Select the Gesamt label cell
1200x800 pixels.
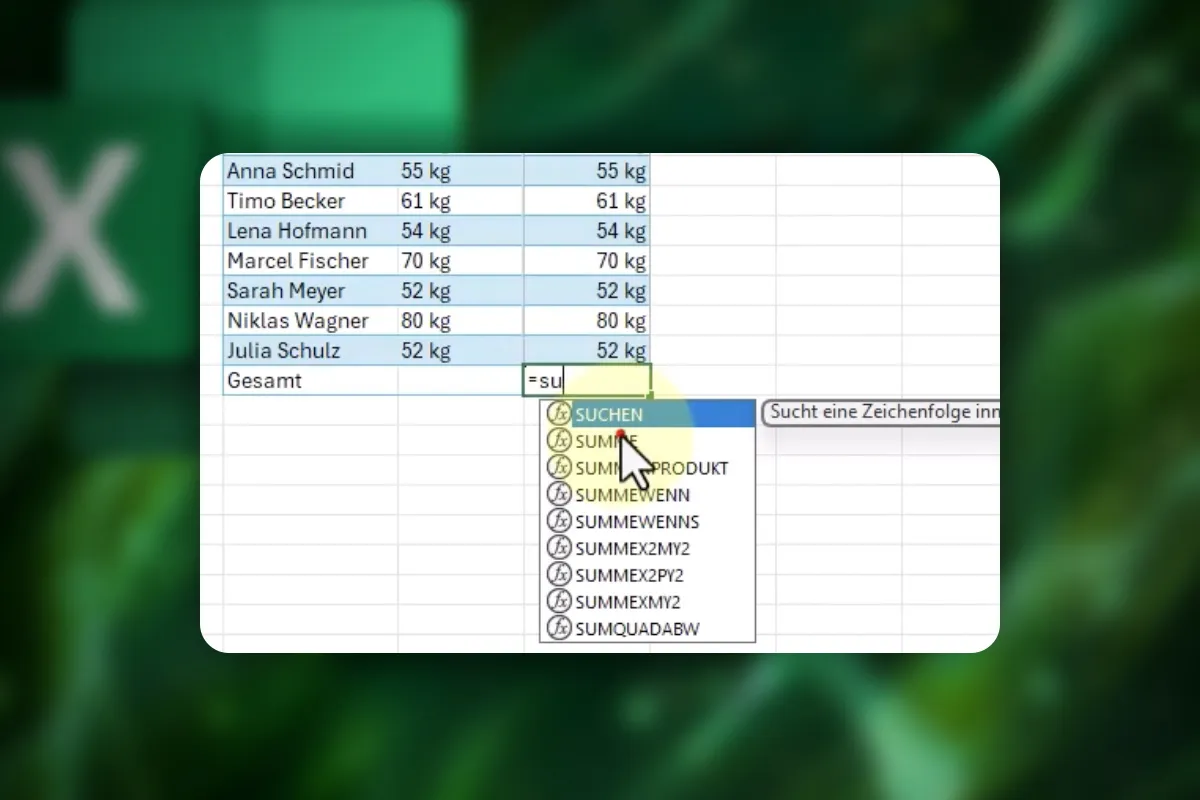tap(310, 381)
